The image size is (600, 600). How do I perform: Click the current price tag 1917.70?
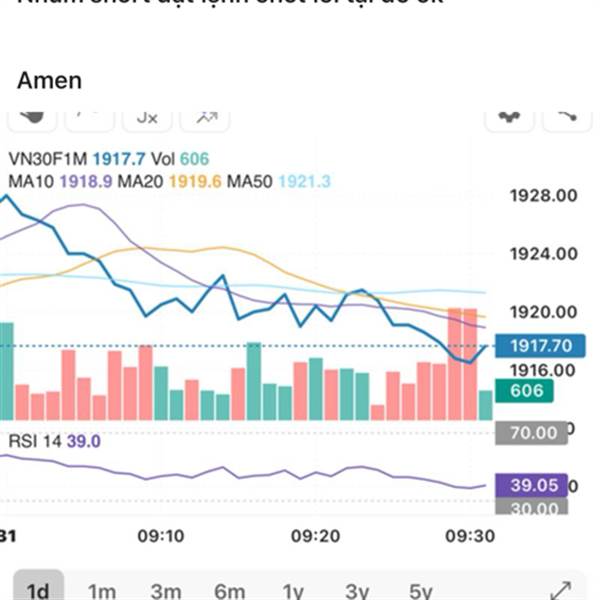[540, 346]
